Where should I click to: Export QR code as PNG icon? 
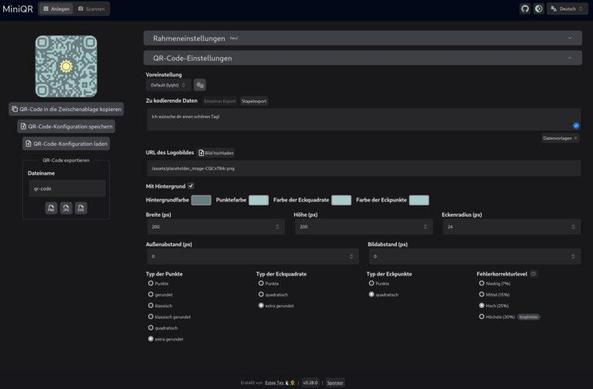[51, 208]
